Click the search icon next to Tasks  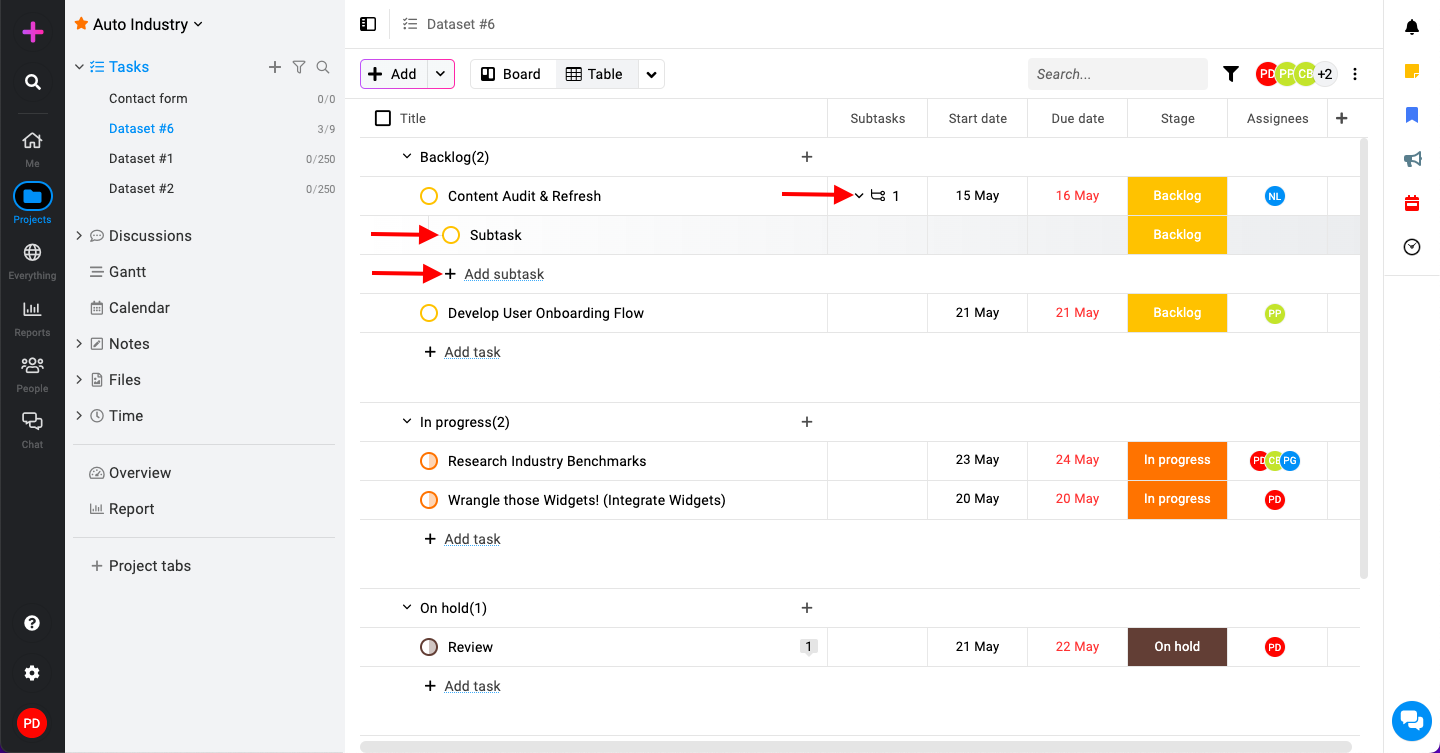pos(323,67)
